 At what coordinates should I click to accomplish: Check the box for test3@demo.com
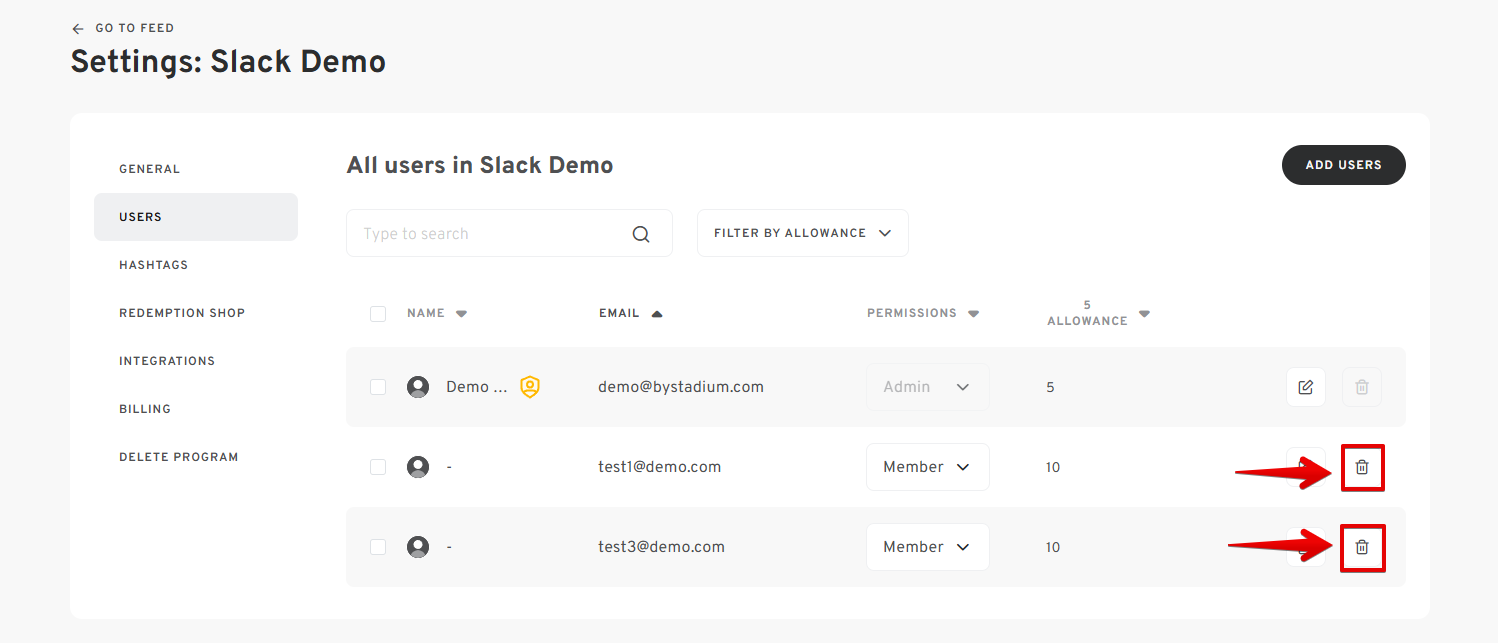pyautogui.click(x=378, y=547)
